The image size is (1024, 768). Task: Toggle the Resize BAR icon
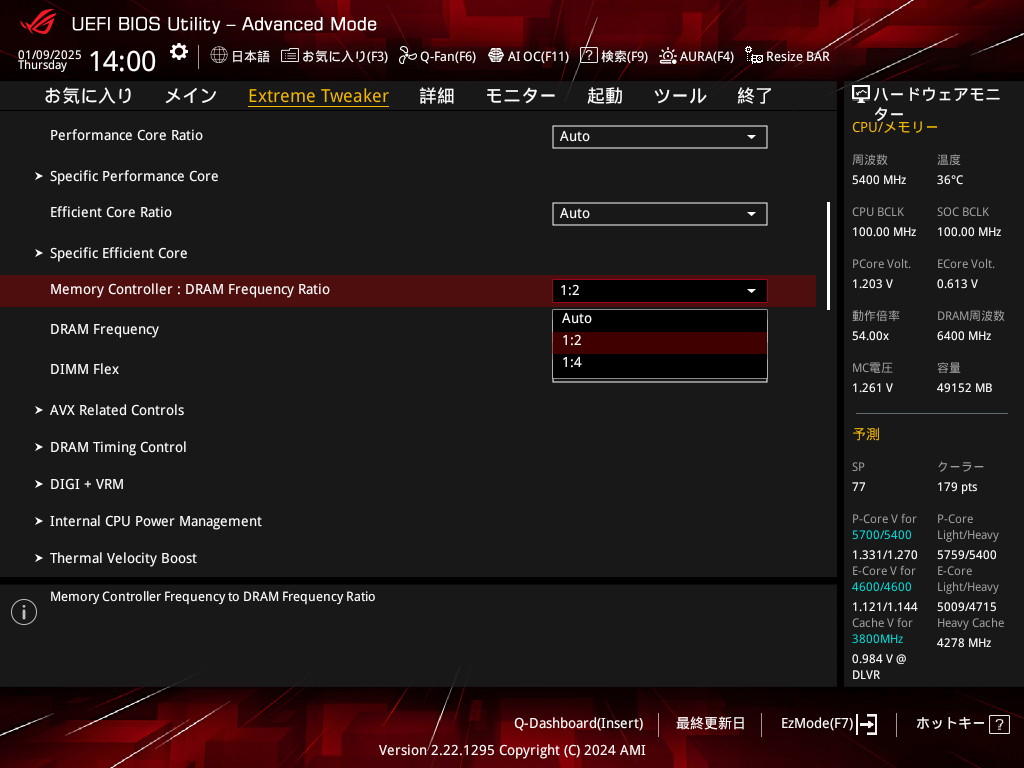pos(754,56)
